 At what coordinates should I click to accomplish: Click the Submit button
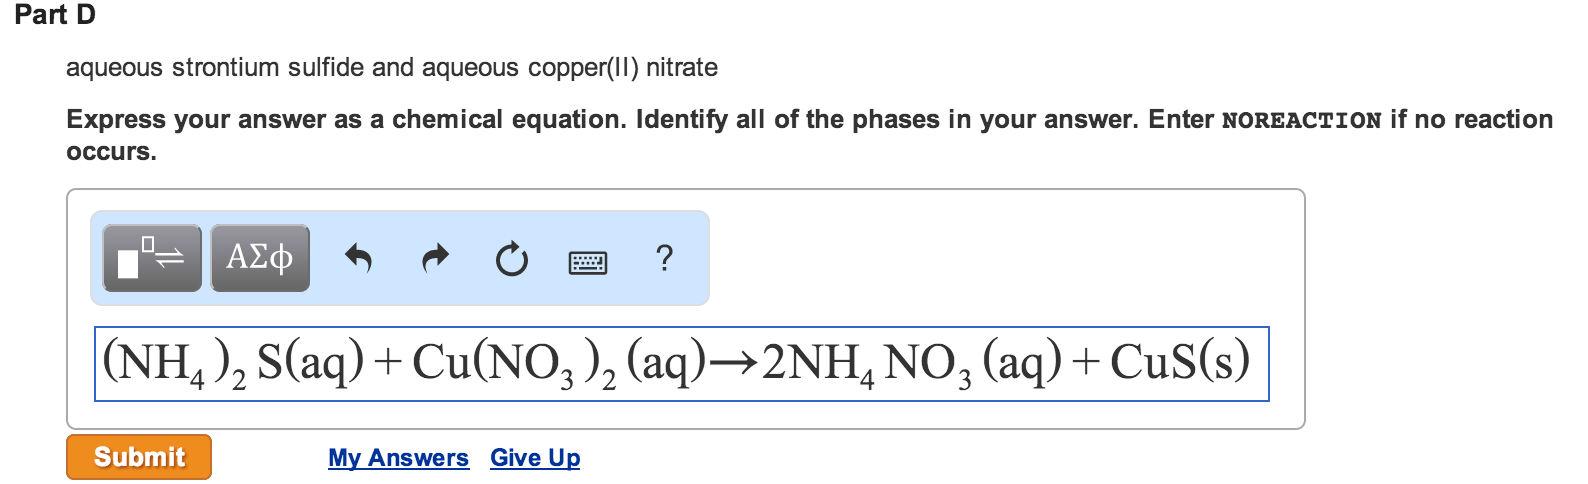point(139,457)
